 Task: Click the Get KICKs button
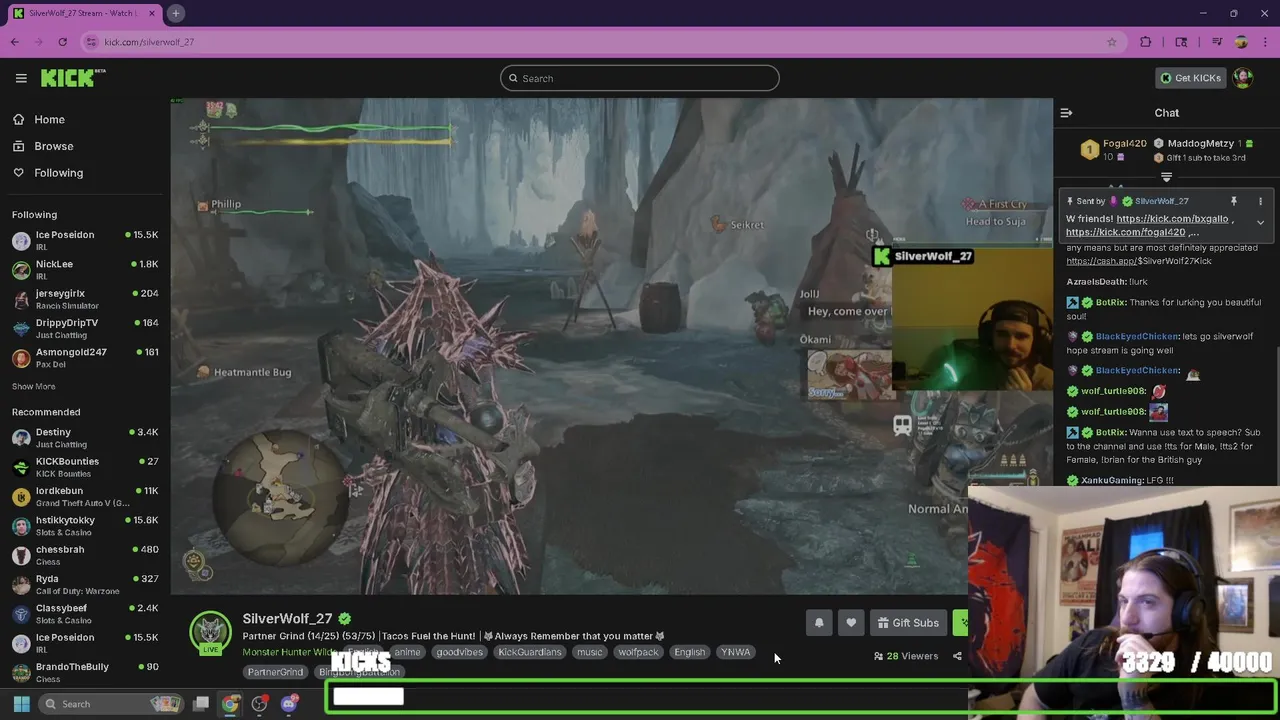(1190, 78)
